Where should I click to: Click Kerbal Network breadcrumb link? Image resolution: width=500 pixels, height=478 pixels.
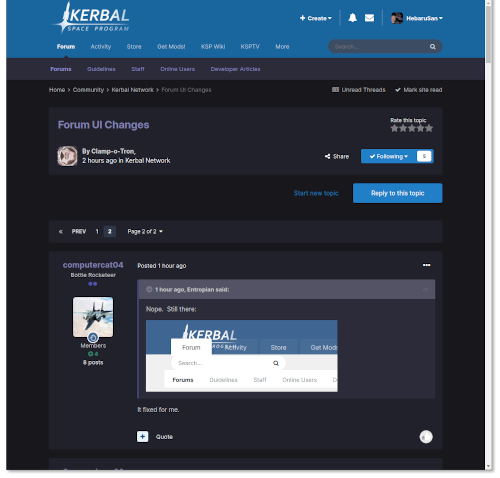pos(133,90)
